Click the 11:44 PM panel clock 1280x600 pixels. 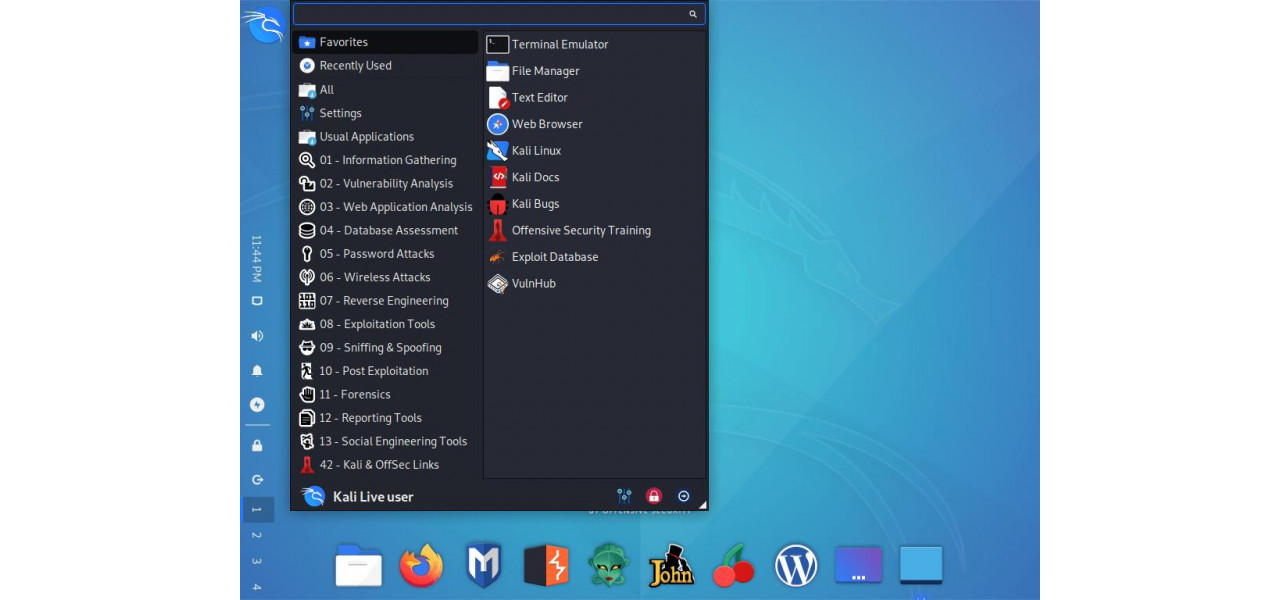click(x=257, y=258)
